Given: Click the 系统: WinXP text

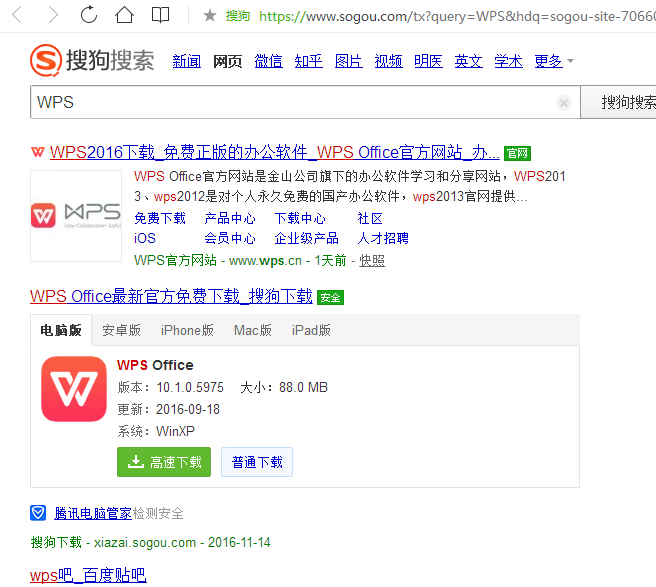Looking at the screenshot, I should [x=156, y=431].
